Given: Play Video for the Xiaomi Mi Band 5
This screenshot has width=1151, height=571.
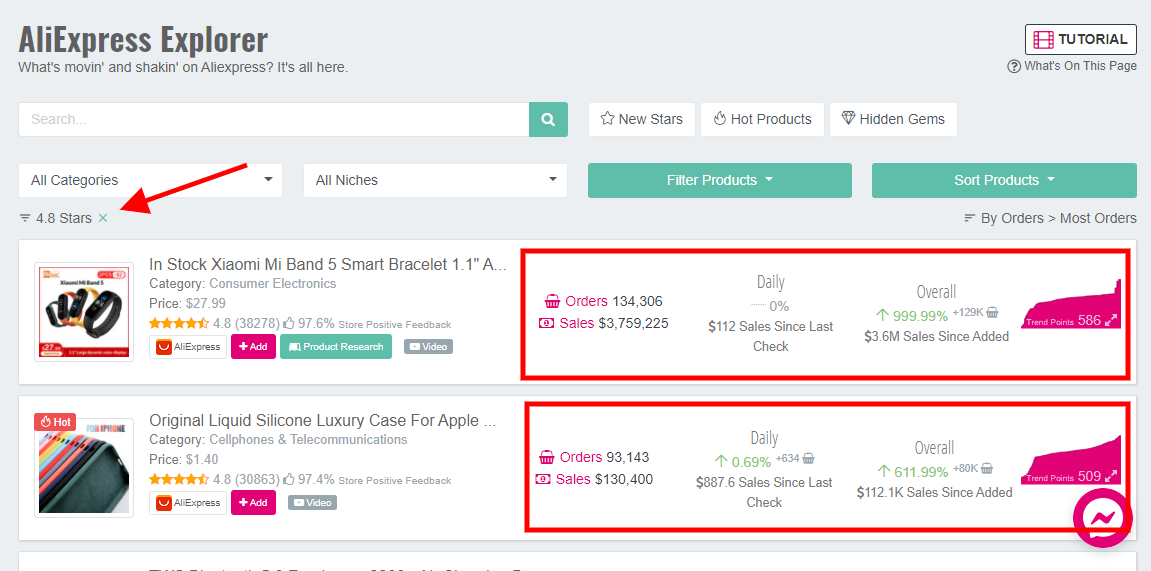Looking at the screenshot, I should pos(428,347).
